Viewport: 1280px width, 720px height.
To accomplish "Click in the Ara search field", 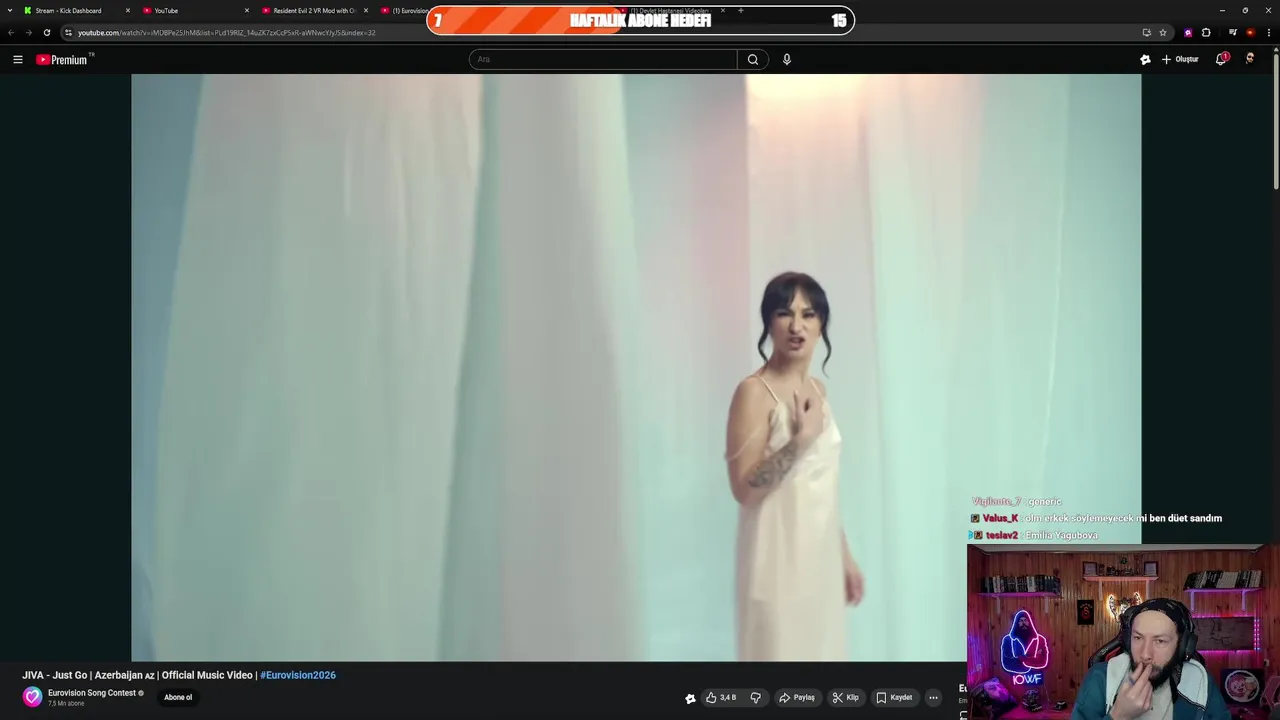I will click(603, 60).
